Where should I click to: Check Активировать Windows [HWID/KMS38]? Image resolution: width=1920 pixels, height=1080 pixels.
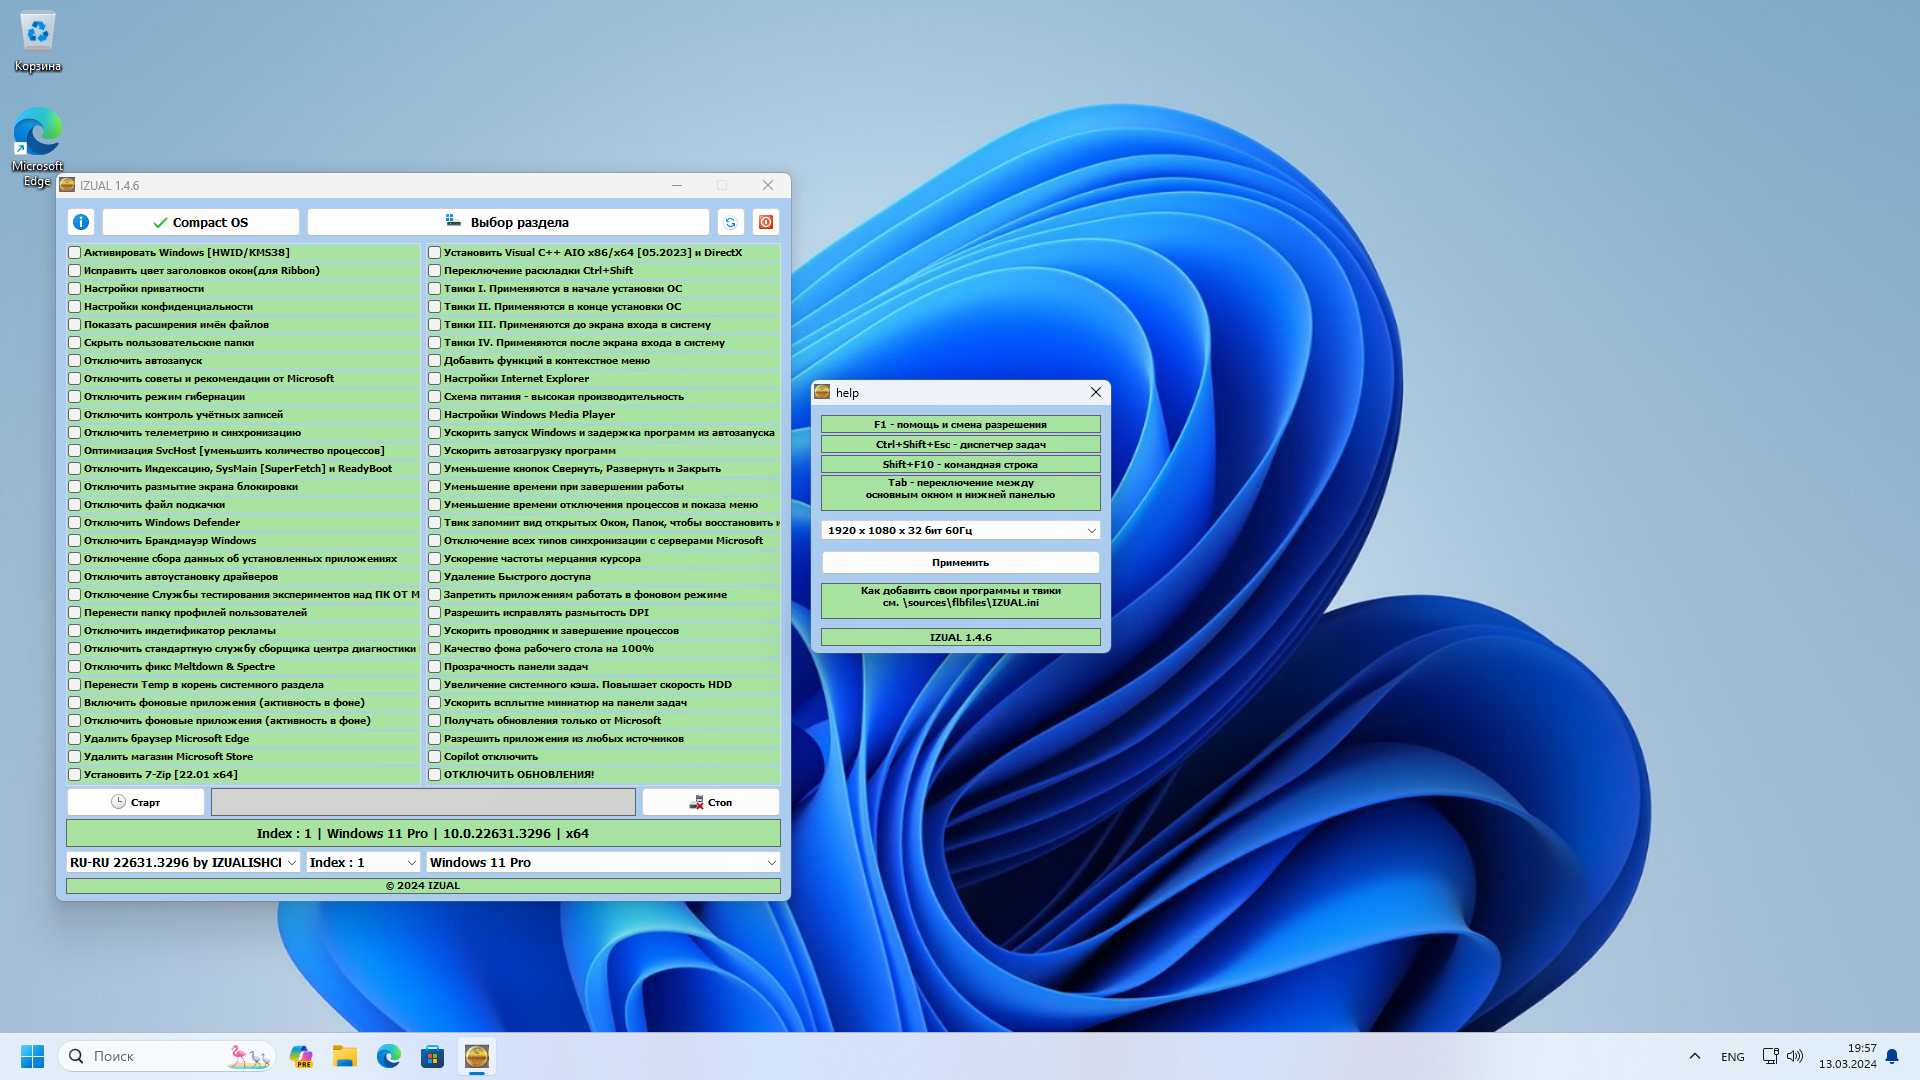75,253
